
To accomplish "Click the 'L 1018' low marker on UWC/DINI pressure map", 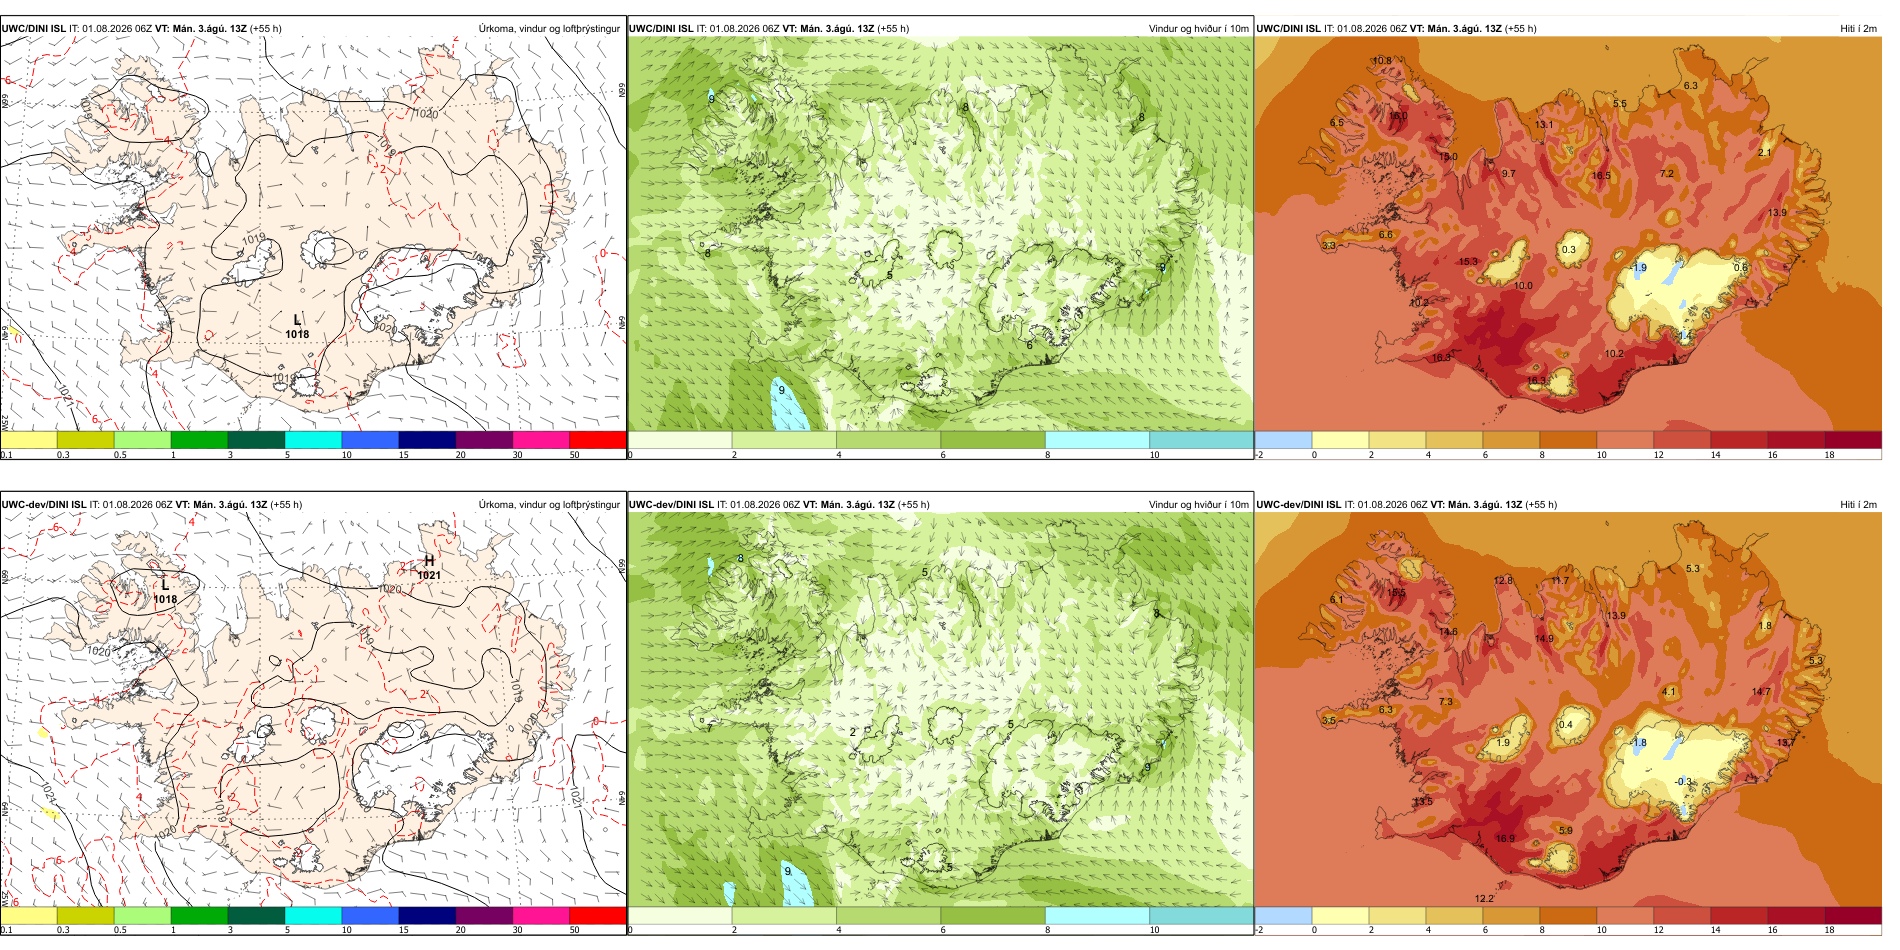I will tap(297, 327).
